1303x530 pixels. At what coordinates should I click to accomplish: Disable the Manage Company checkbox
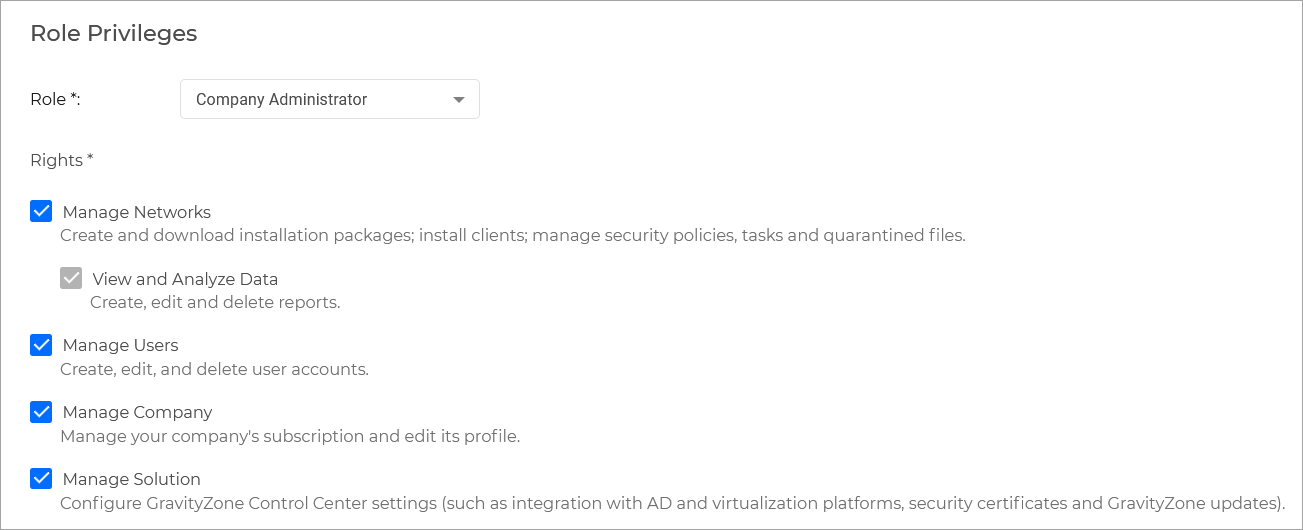click(41, 412)
